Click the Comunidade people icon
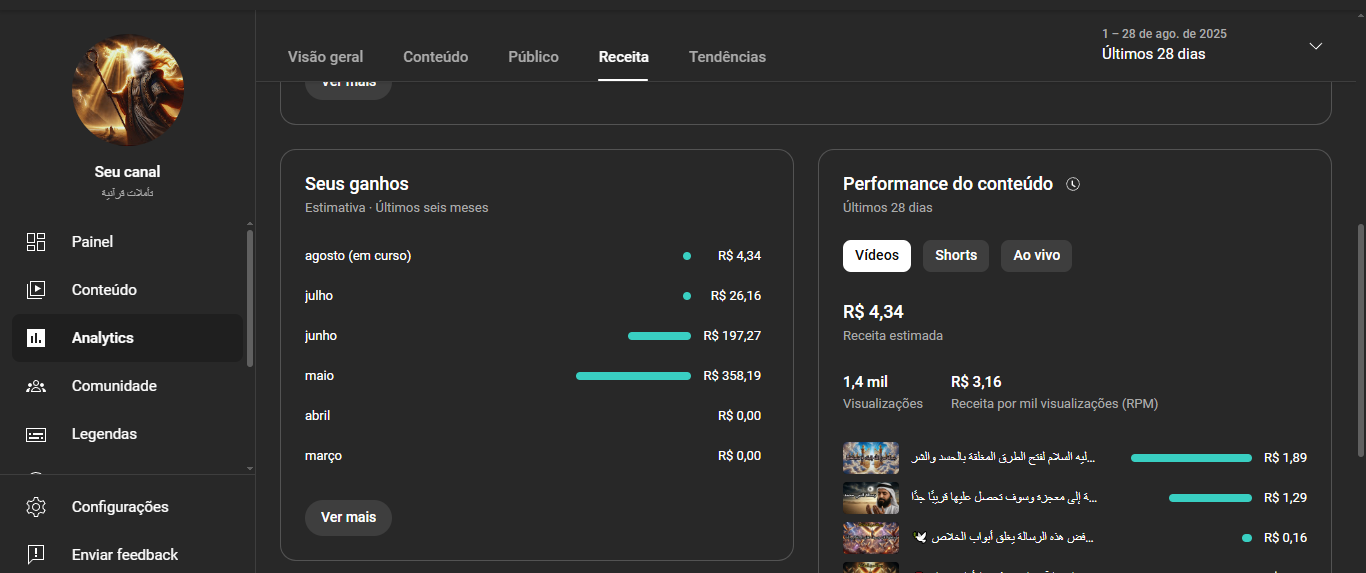Viewport: 1366px width, 573px height. [x=36, y=386]
